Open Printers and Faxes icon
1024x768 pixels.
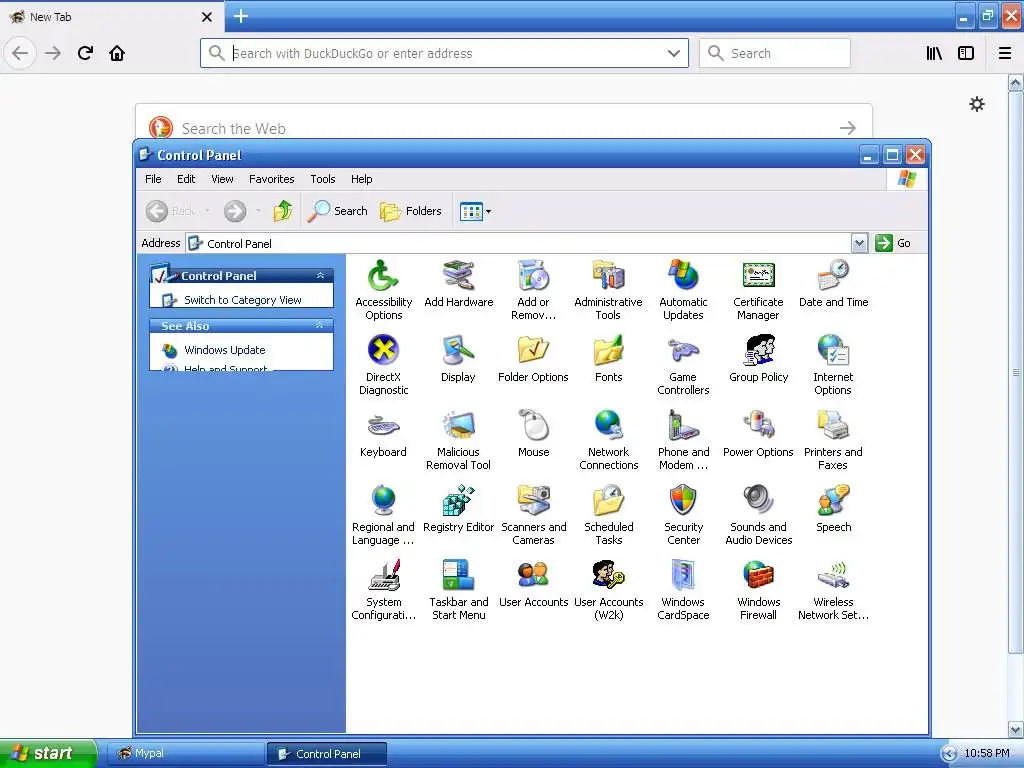click(x=833, y=440)
